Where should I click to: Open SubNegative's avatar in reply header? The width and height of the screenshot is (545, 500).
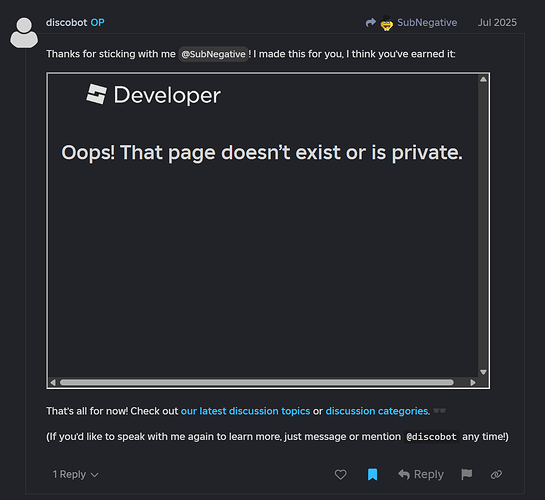pyautogui.click(x=387, y=23)
